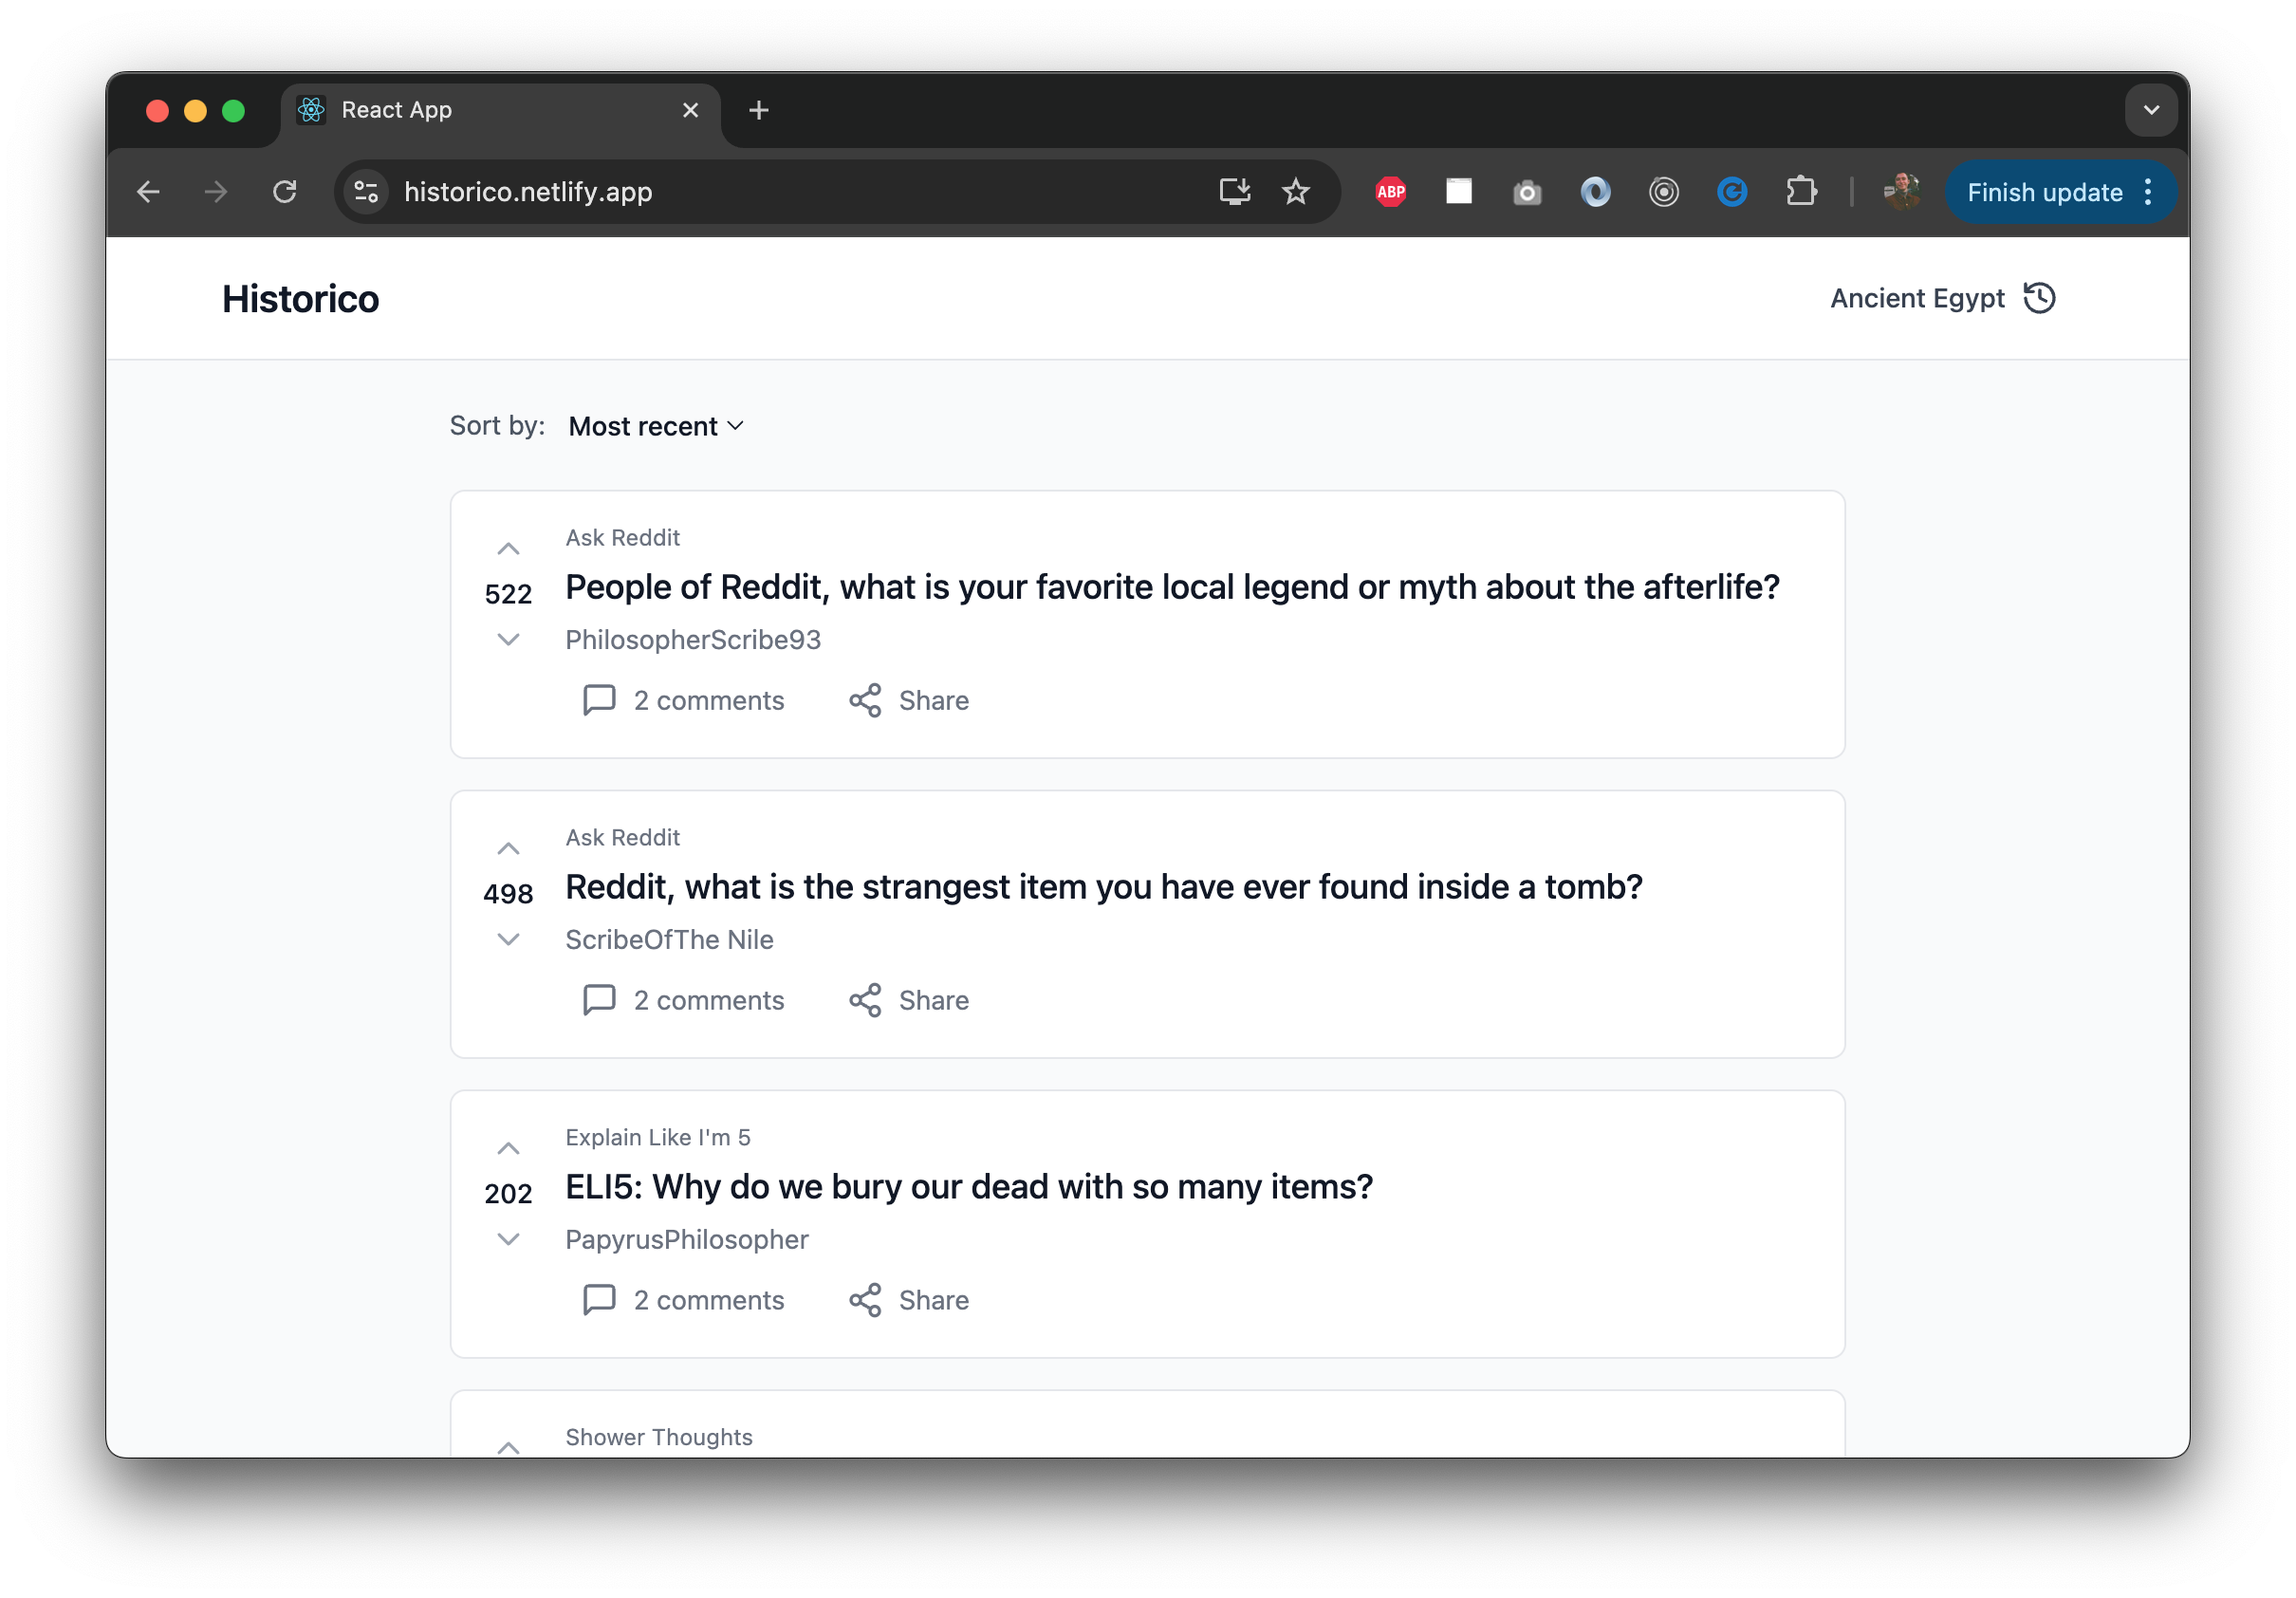Viewport: 2296px width, 1598px height.
Task: Open post about strangest tomb item
Action: tap(1104, 887)
